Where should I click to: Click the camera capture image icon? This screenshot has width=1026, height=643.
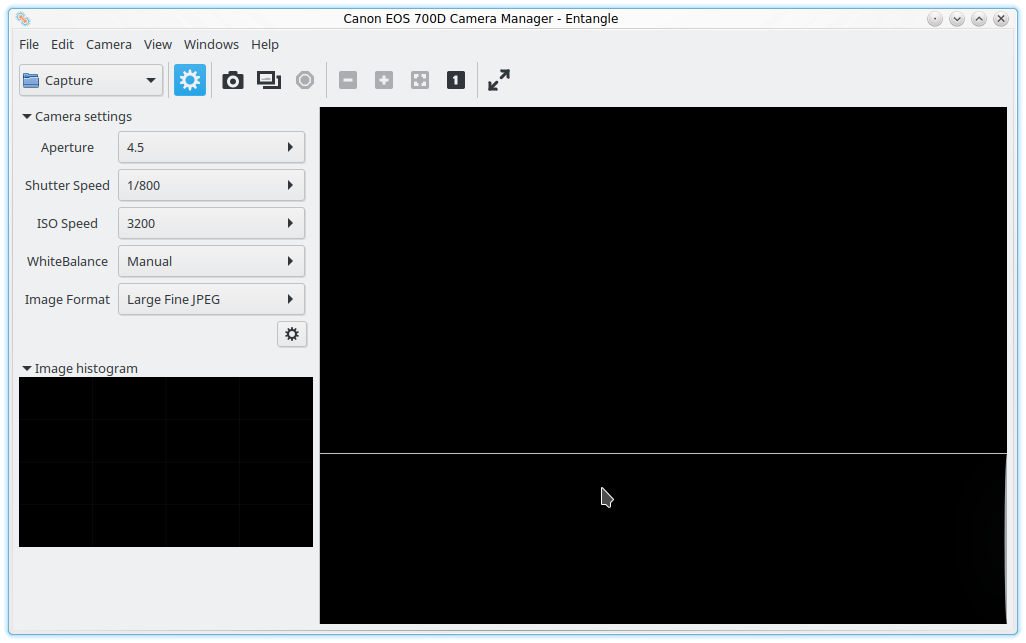coord(233,80)
